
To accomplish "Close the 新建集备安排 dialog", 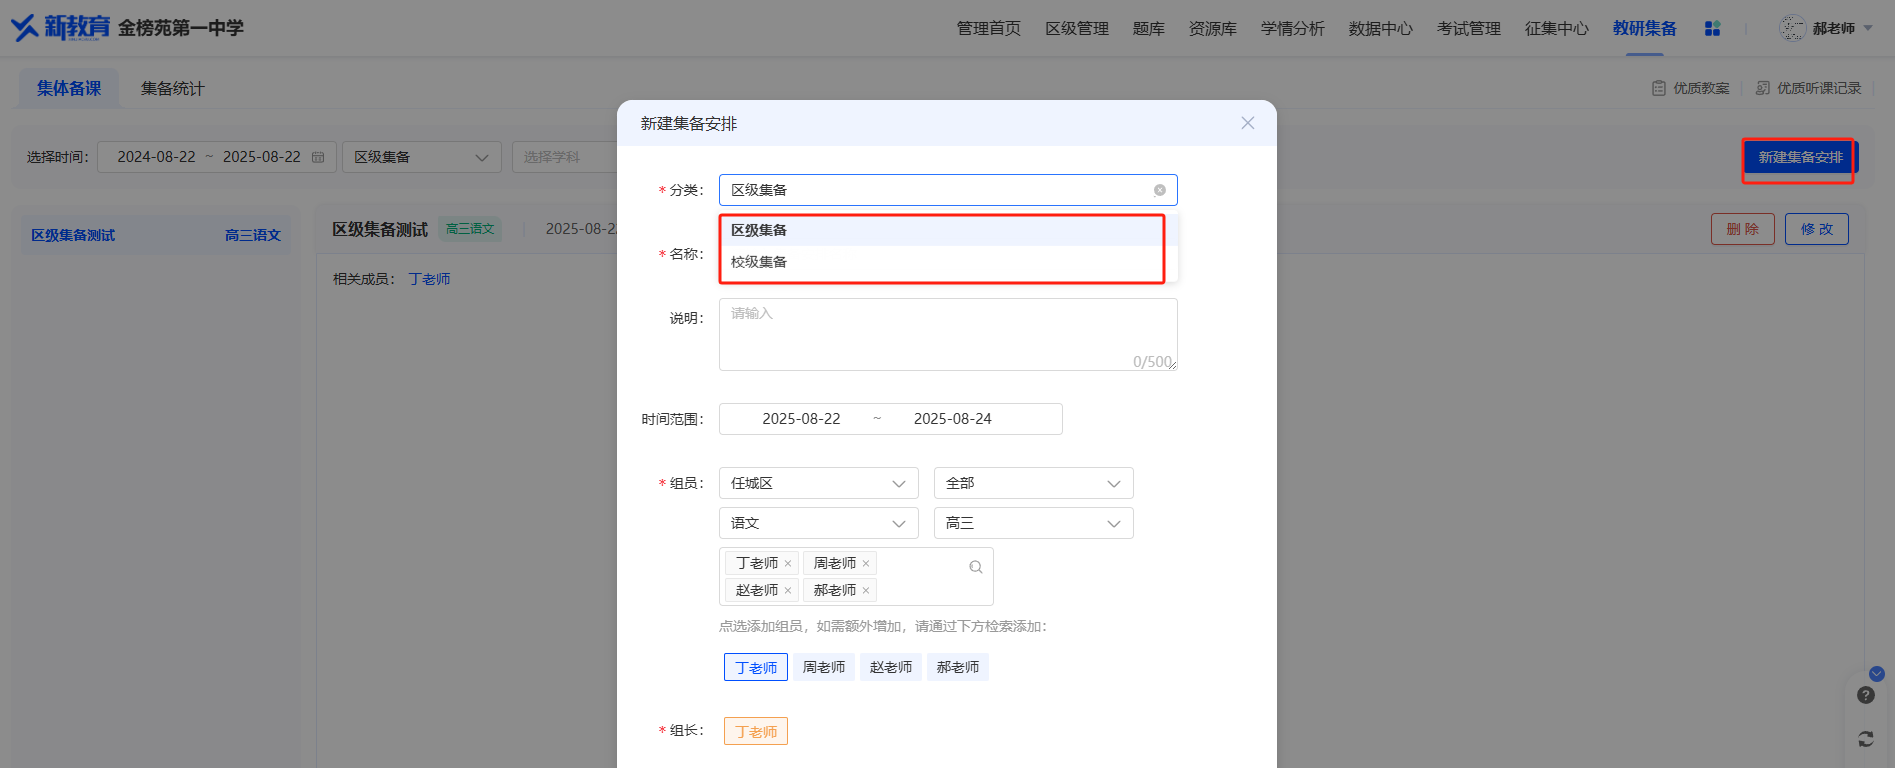I will (x=1247, y=123).
